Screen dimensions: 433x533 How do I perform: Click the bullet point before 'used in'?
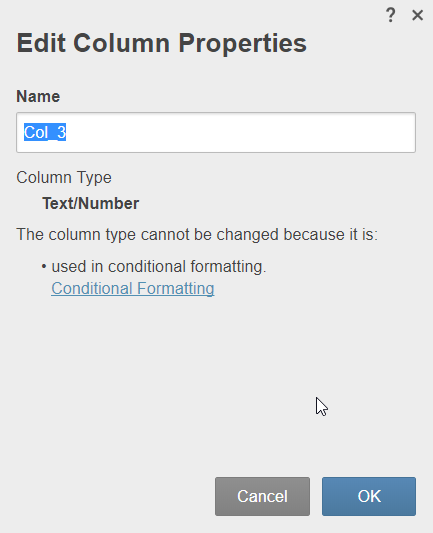click(x=44, y=267)
